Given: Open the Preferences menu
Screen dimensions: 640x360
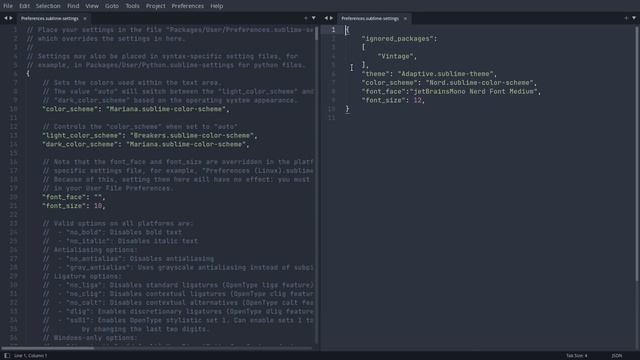Looking at the screenshot, I should (x=187, y=6).
